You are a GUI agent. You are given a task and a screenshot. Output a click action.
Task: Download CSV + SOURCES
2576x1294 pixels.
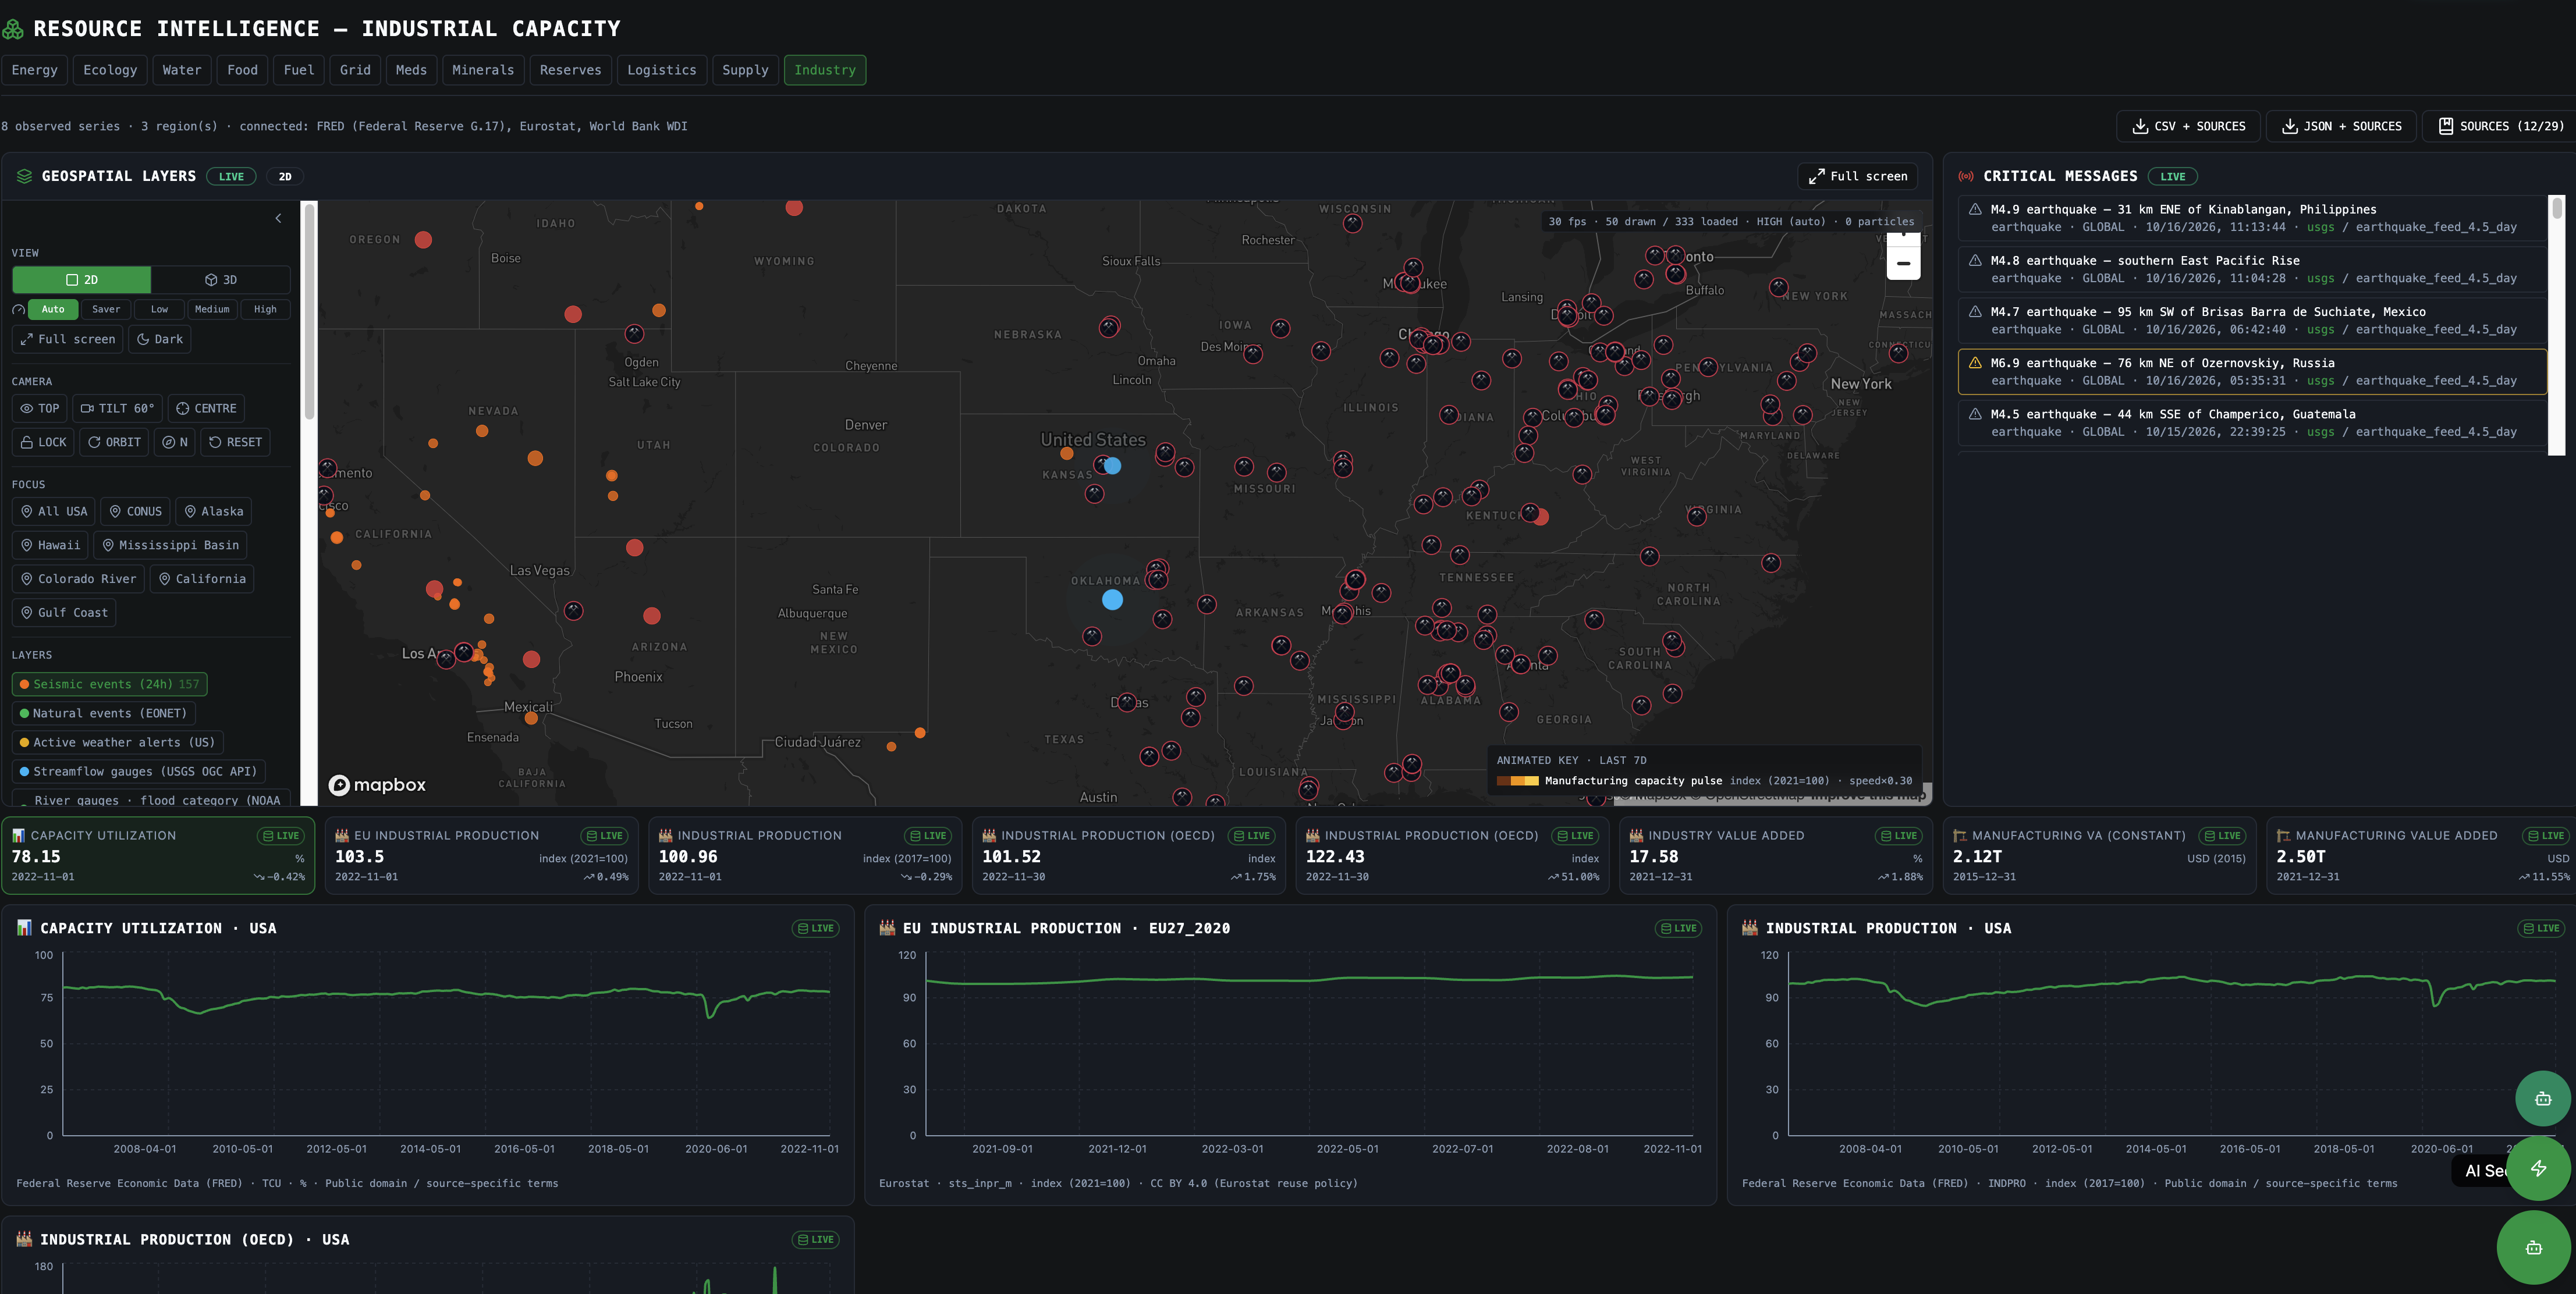(x=2188, y=126)
